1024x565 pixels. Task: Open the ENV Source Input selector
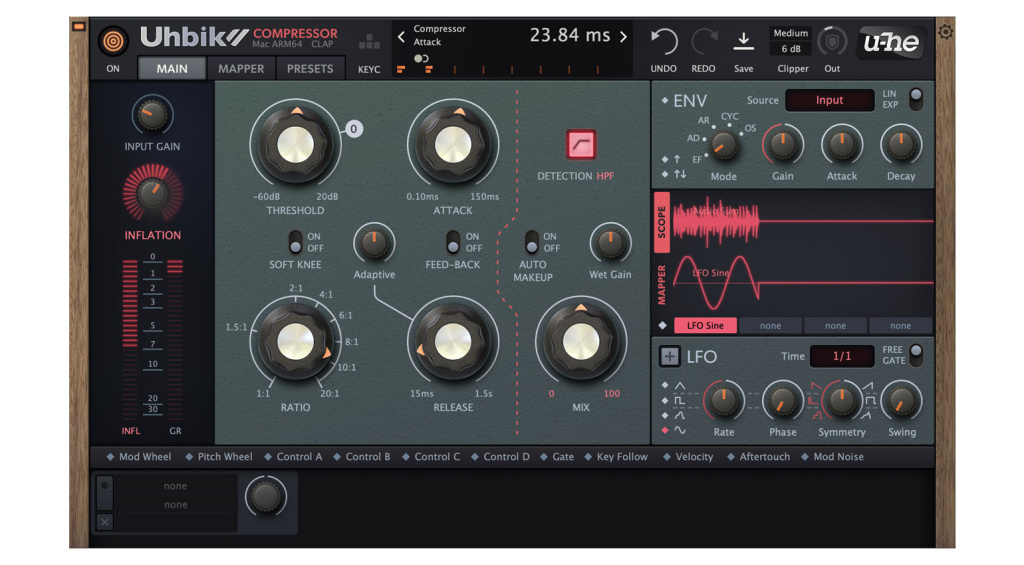pyautogui.click(x=829, y=100)
